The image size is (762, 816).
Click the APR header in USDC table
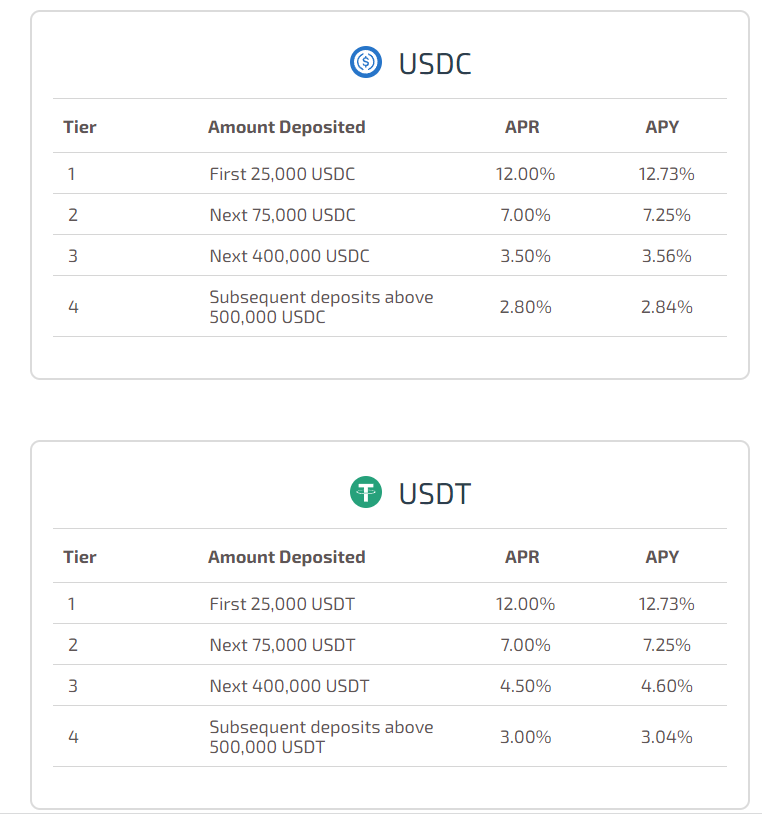click(x=522, y=127)
